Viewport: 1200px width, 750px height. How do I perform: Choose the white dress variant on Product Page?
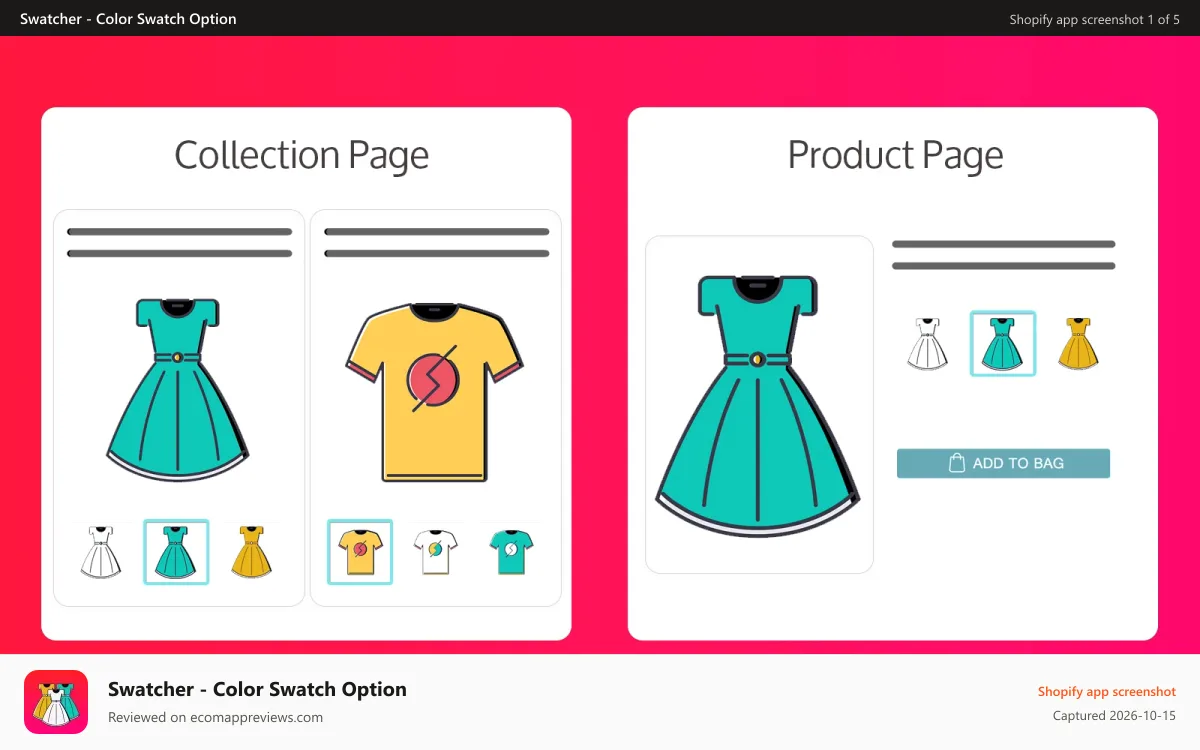click(x=927, y=344)
